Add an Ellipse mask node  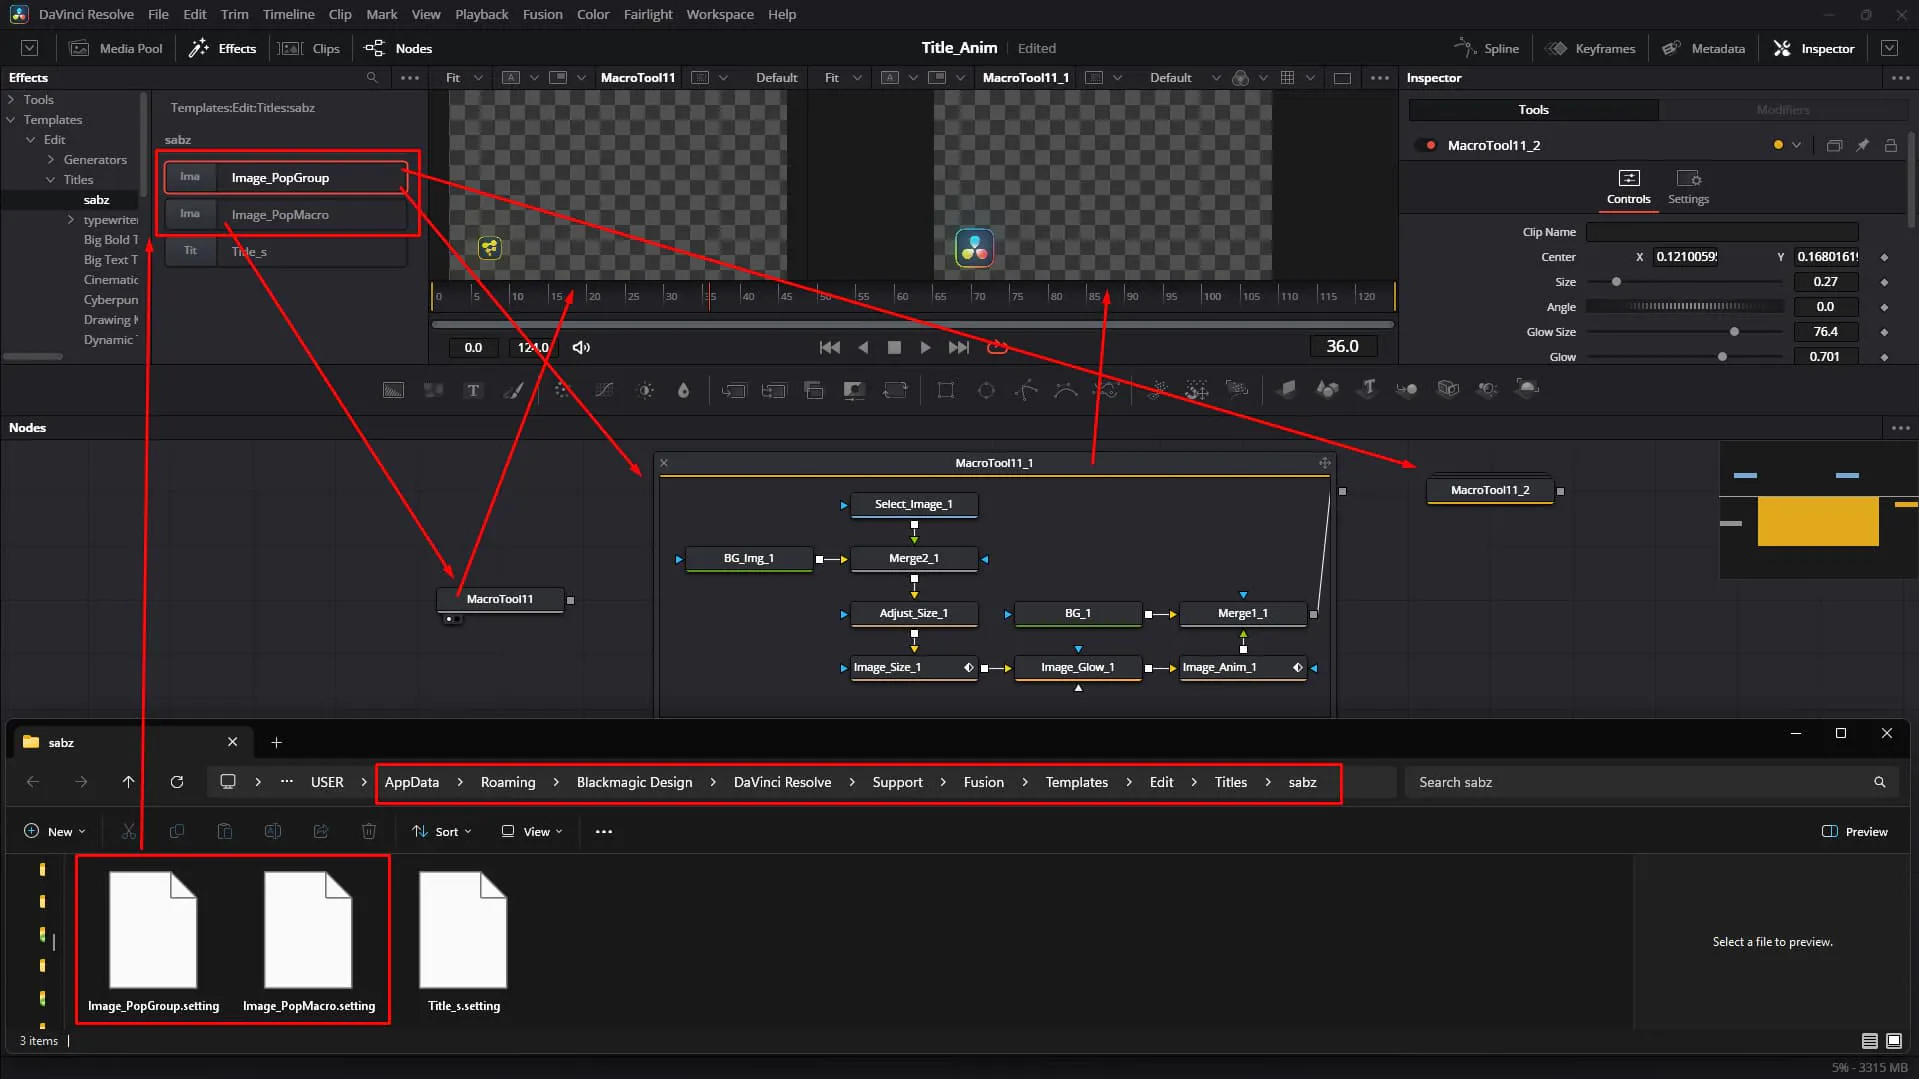986,390
